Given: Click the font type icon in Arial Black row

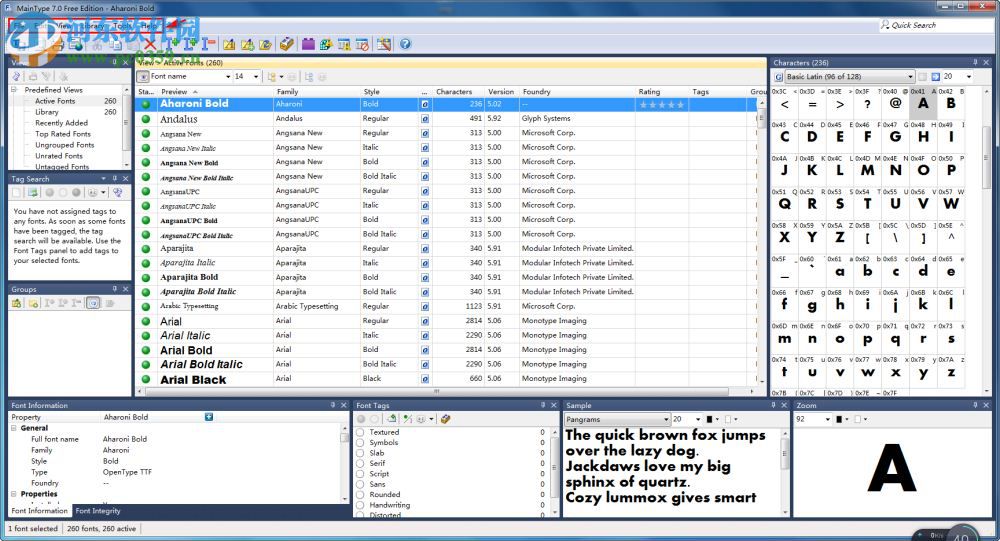Looking at the screenshot, I should pyautogui.click(x=425, y=379).
